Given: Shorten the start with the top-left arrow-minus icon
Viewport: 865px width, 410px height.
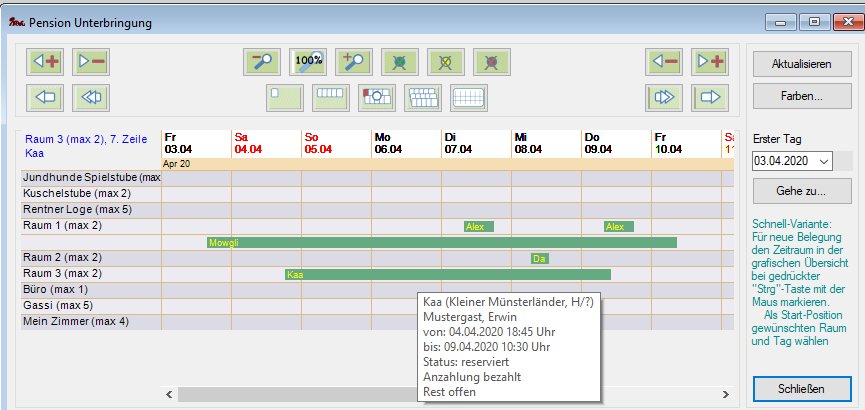Looking at the screenshot, I should pos(92,61).
